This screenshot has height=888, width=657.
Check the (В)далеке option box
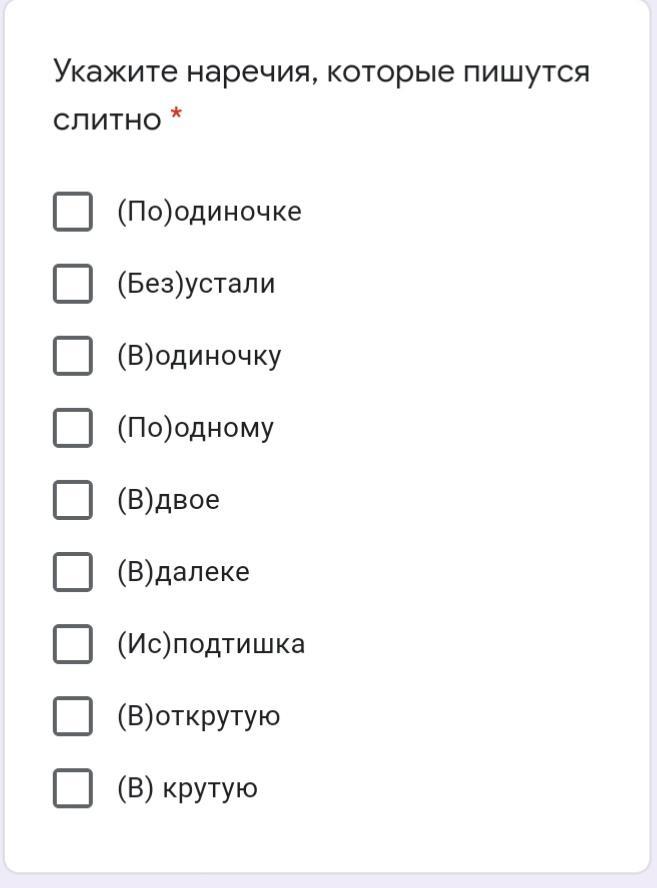[x=72, y=571]
